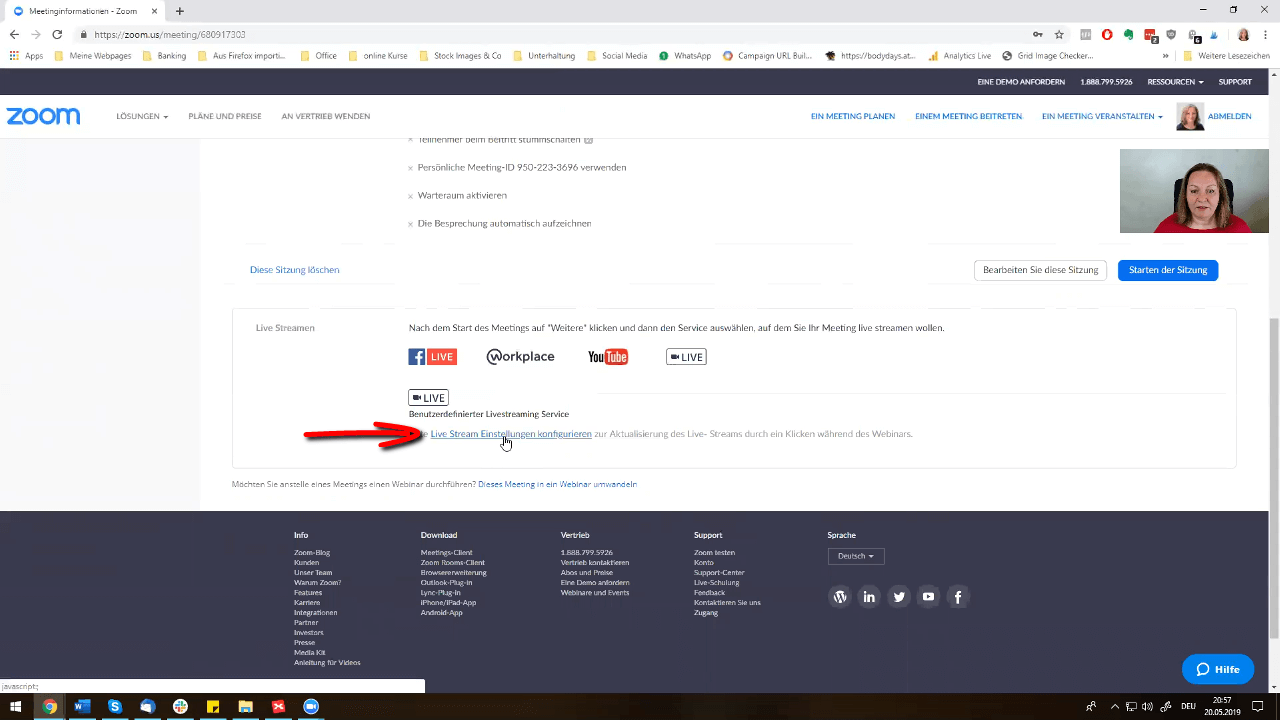Click the browser address bar URL
Screen dimensions: 1280x720
[x=170, y=34]
